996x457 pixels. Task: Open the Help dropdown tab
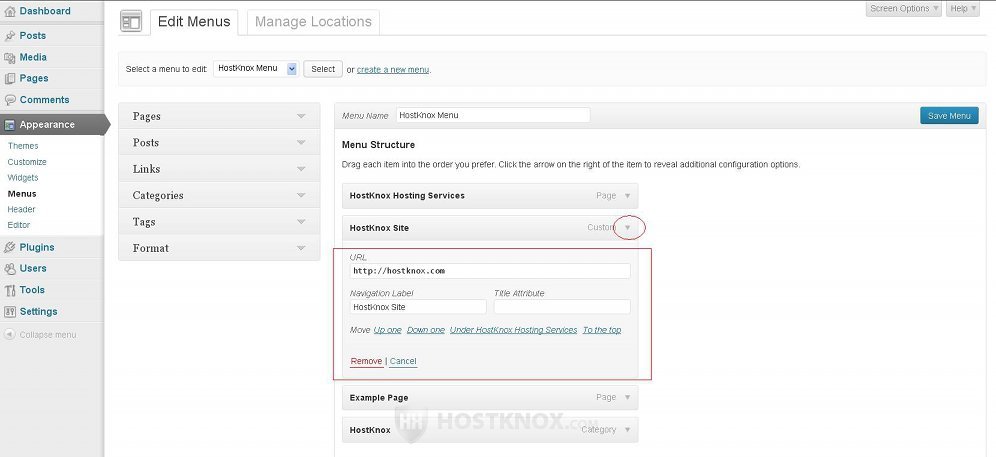coord(963,8)
